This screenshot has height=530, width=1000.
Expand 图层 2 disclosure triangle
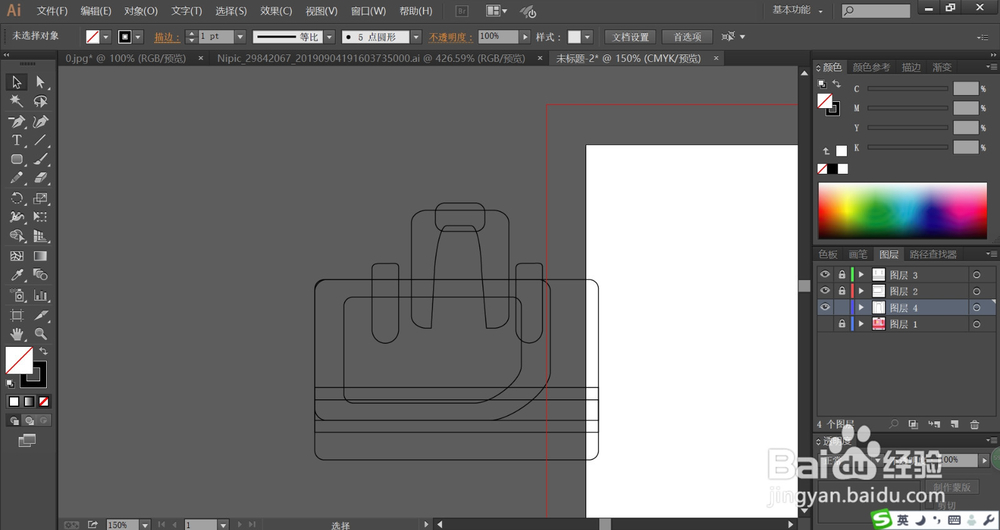point(861,291)
